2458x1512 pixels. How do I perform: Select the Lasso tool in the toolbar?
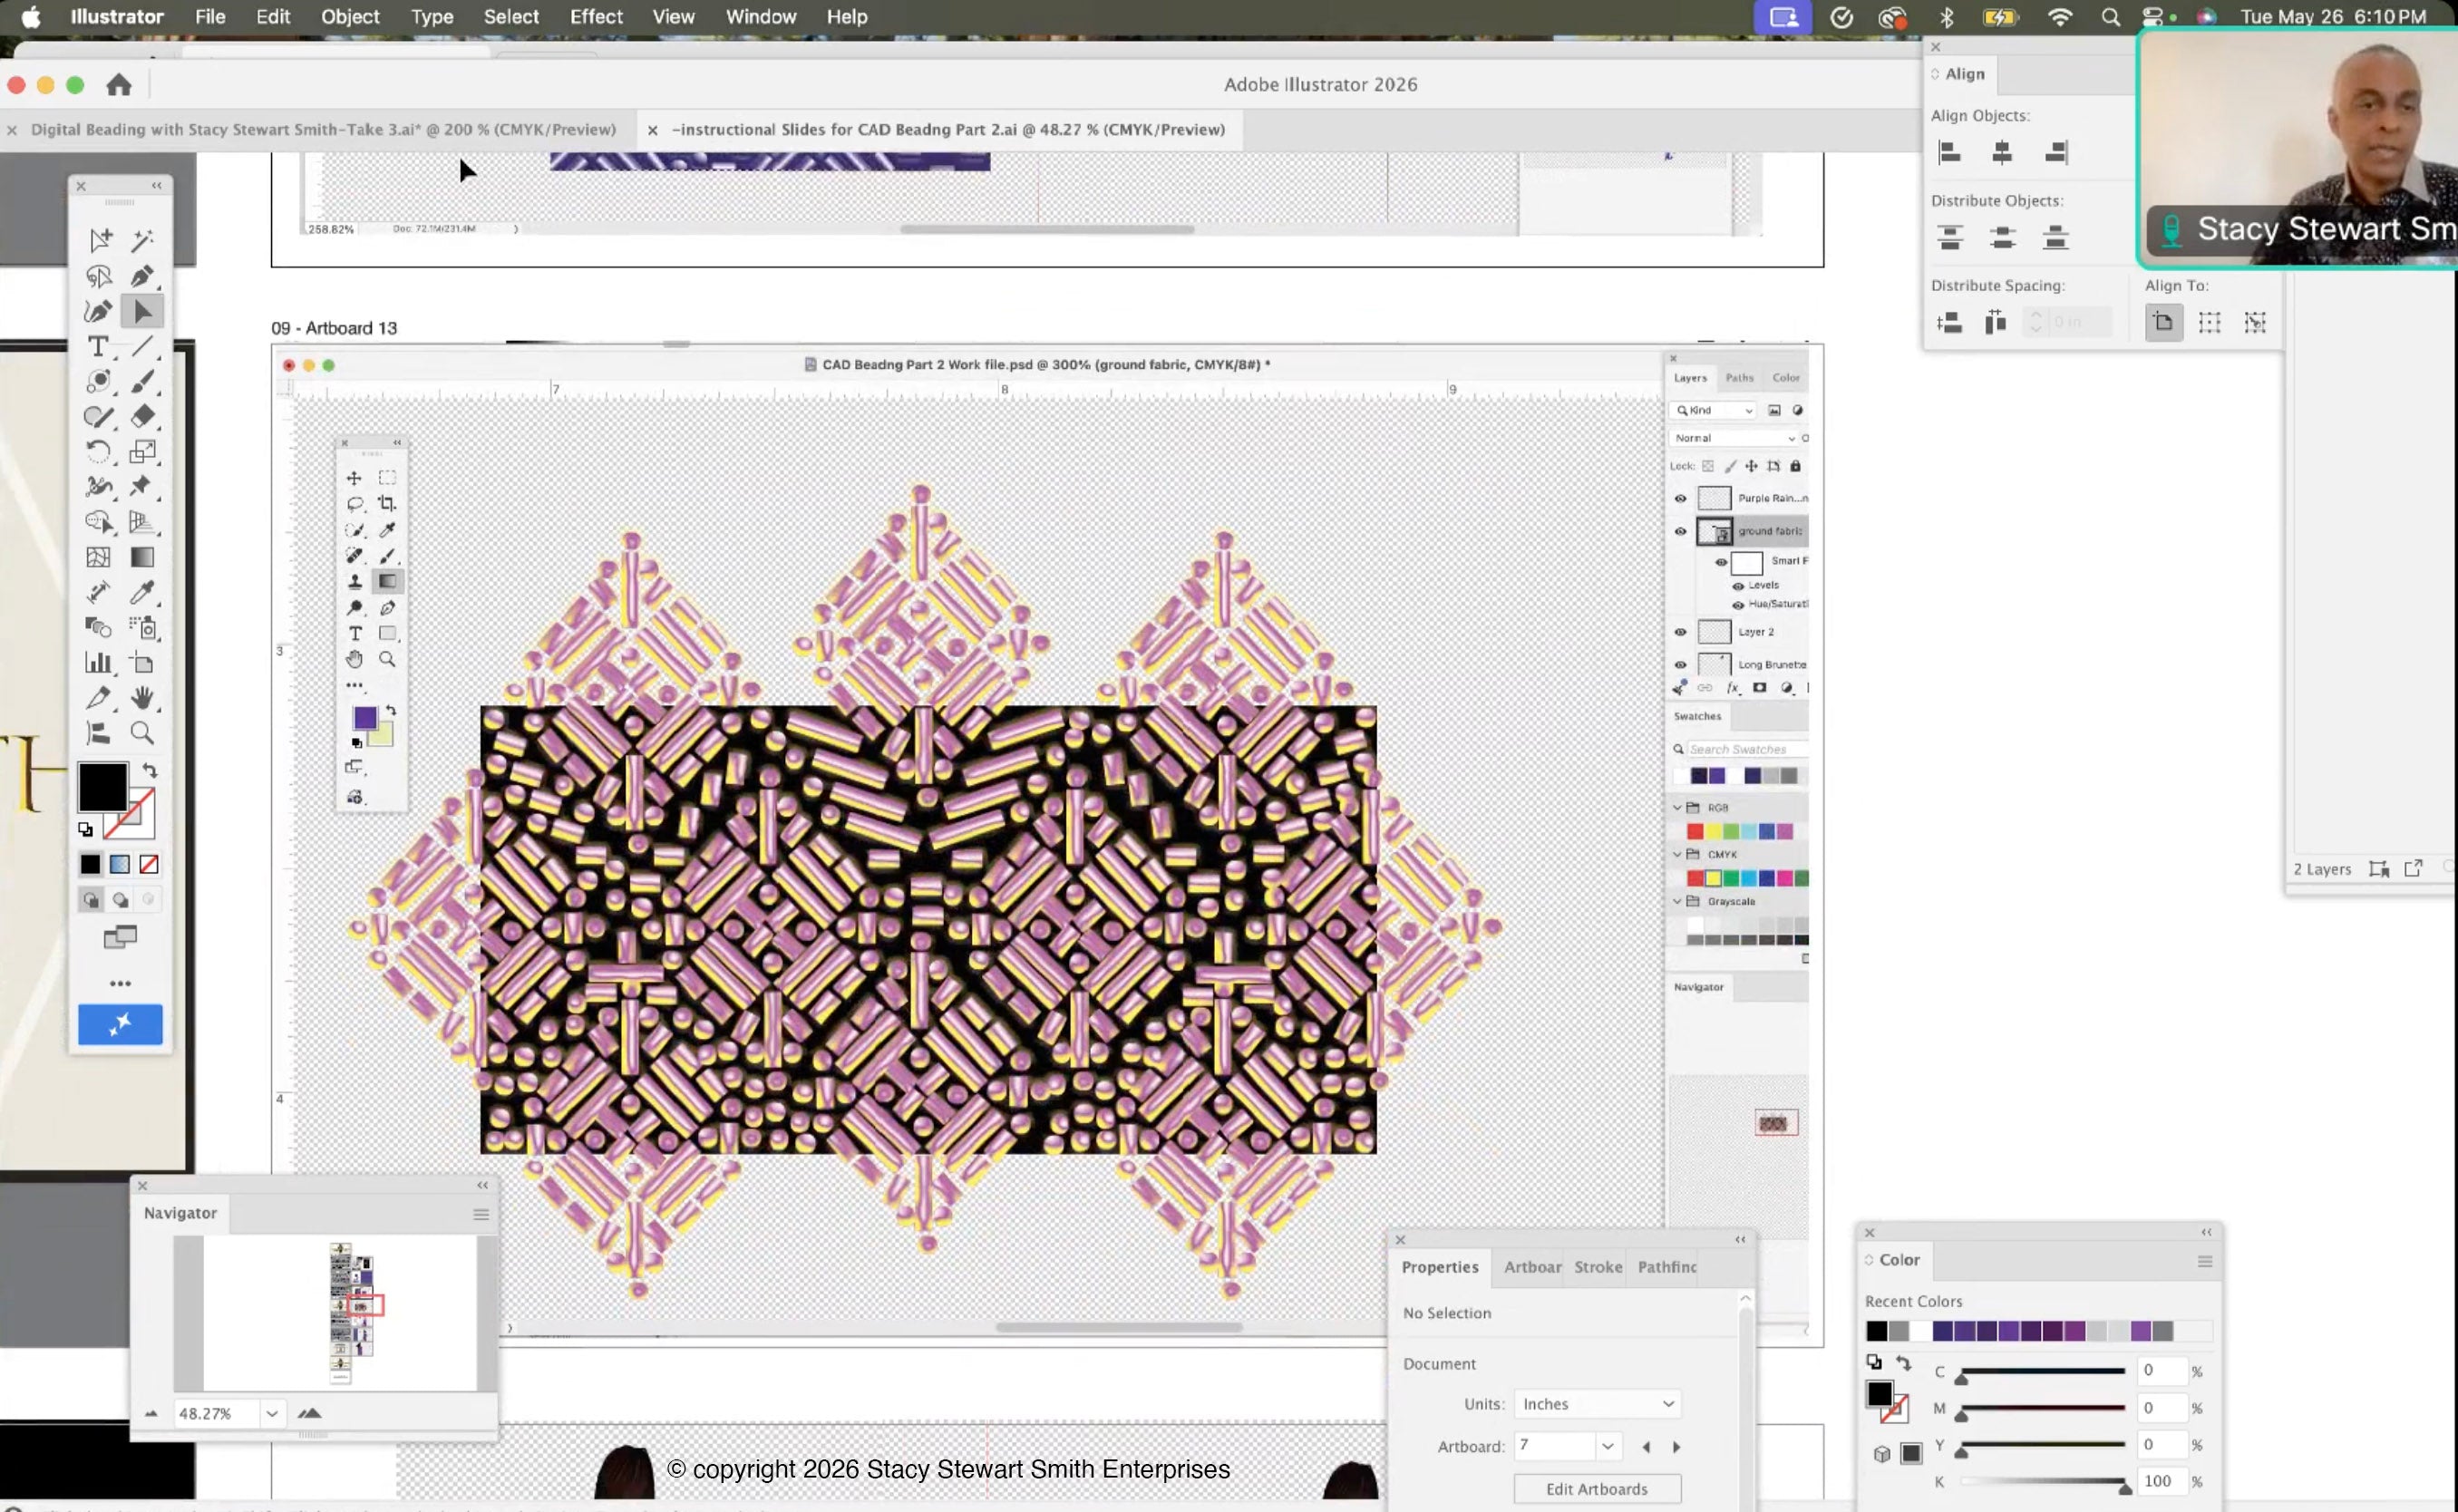[98, 276]
